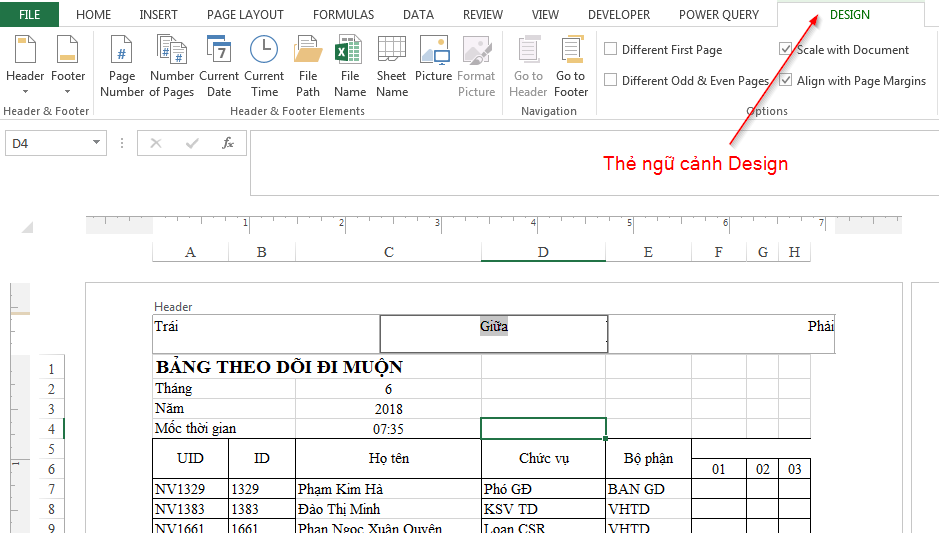The image size is (939, 533).
Task: Click cell 'BAN GD'
Action: click(649, 489)
